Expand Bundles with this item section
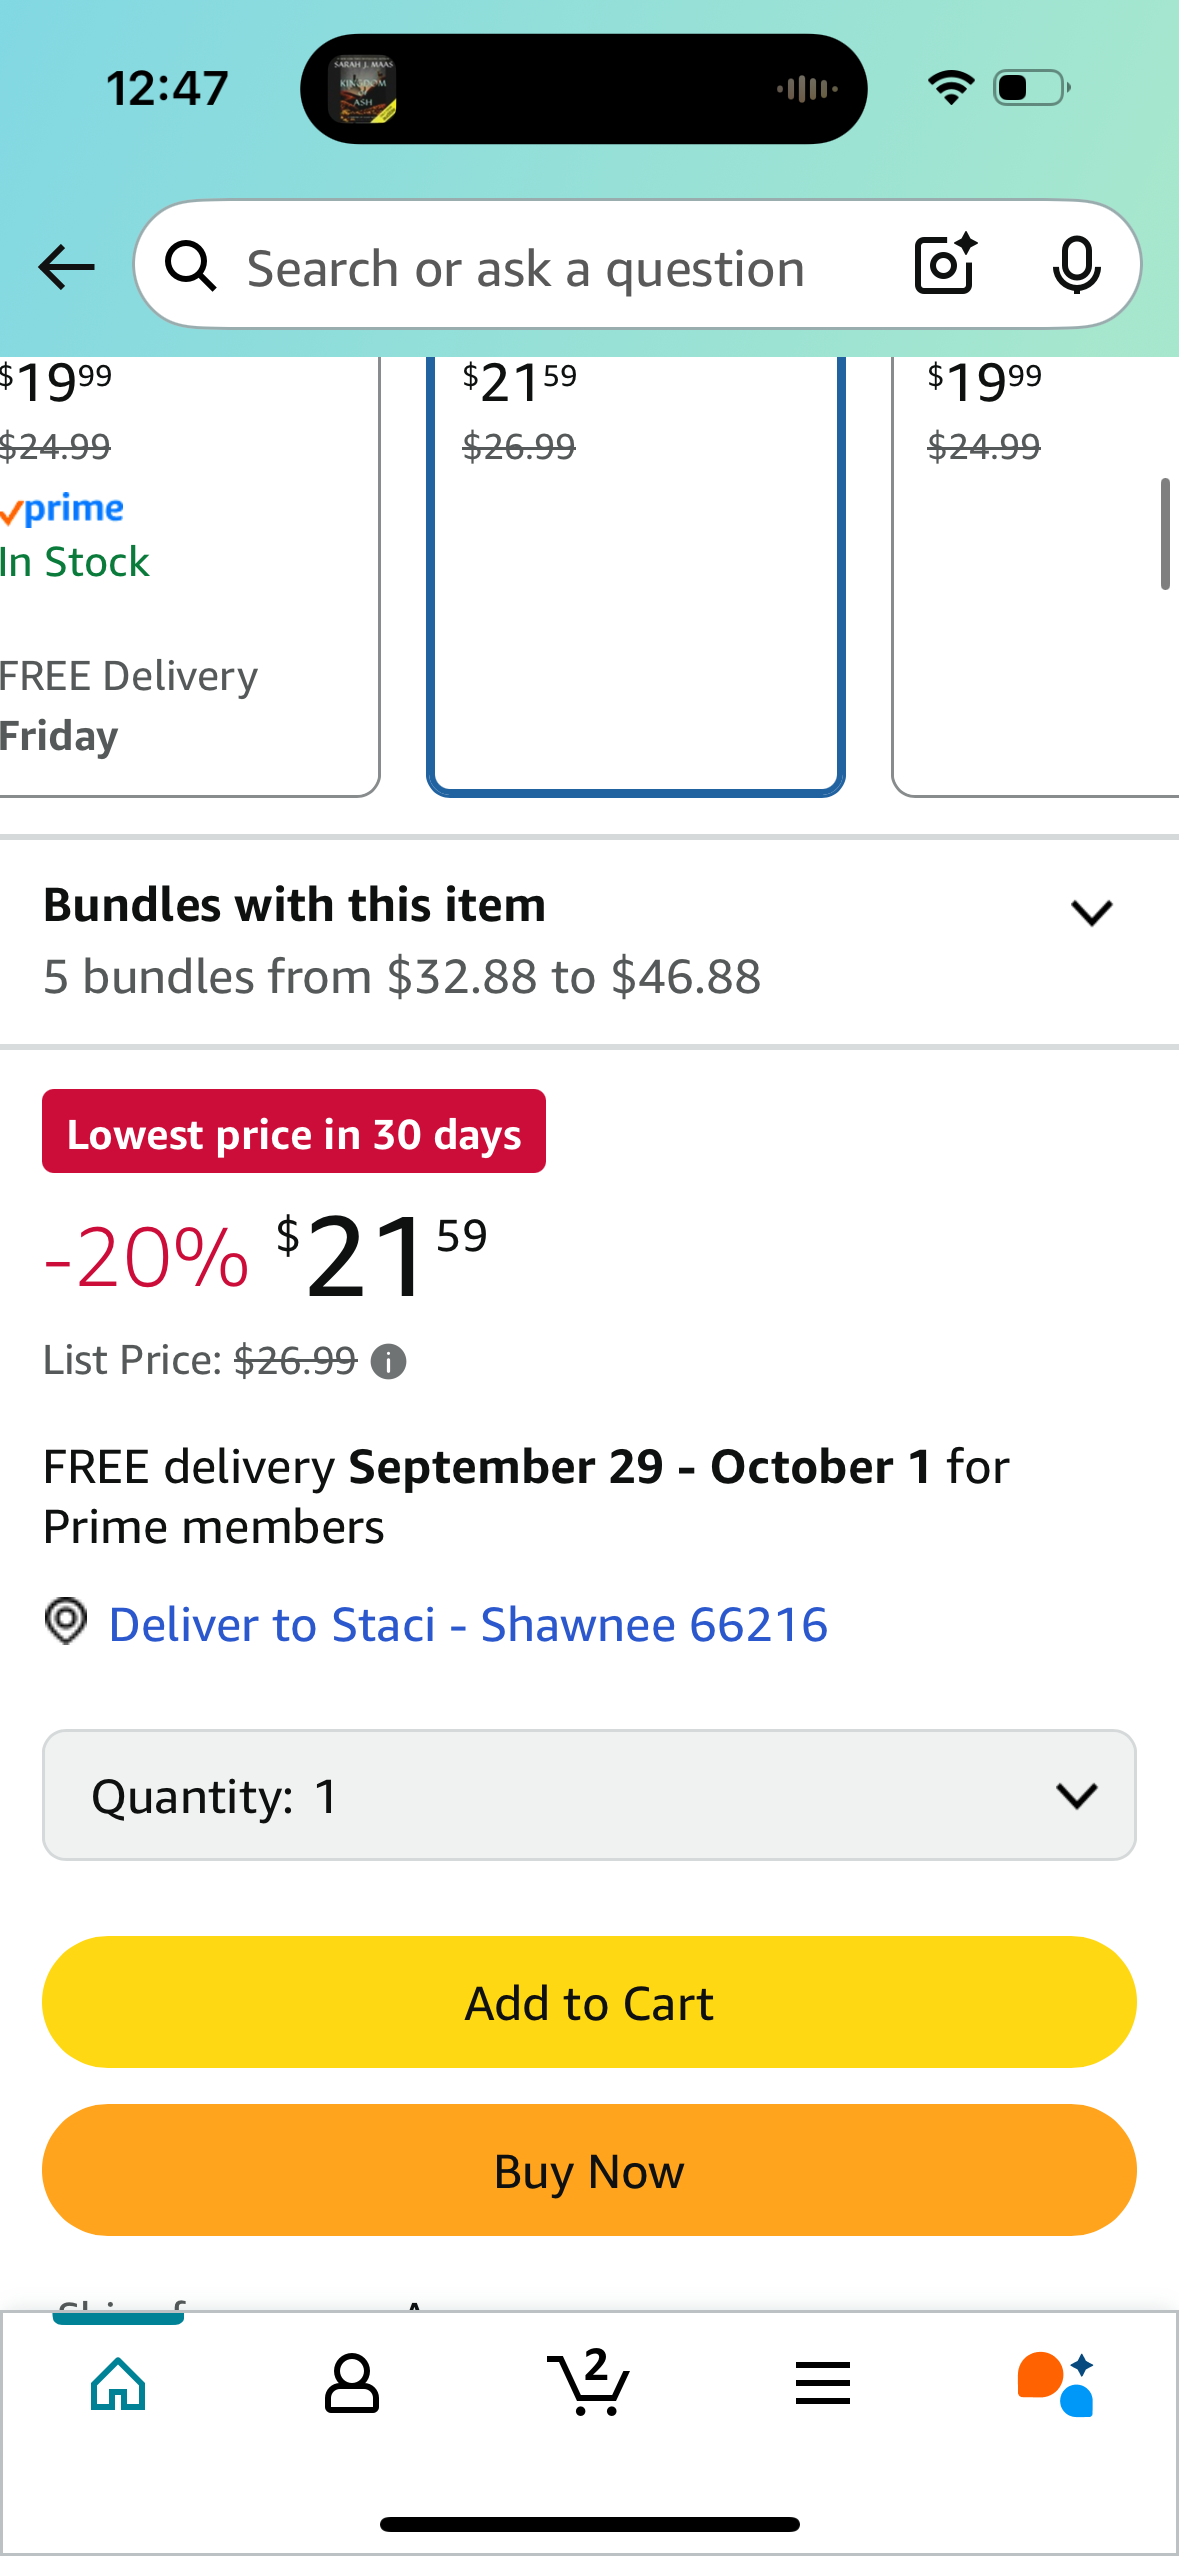Screen dimensions: 1179x2556 point(1091,912)
